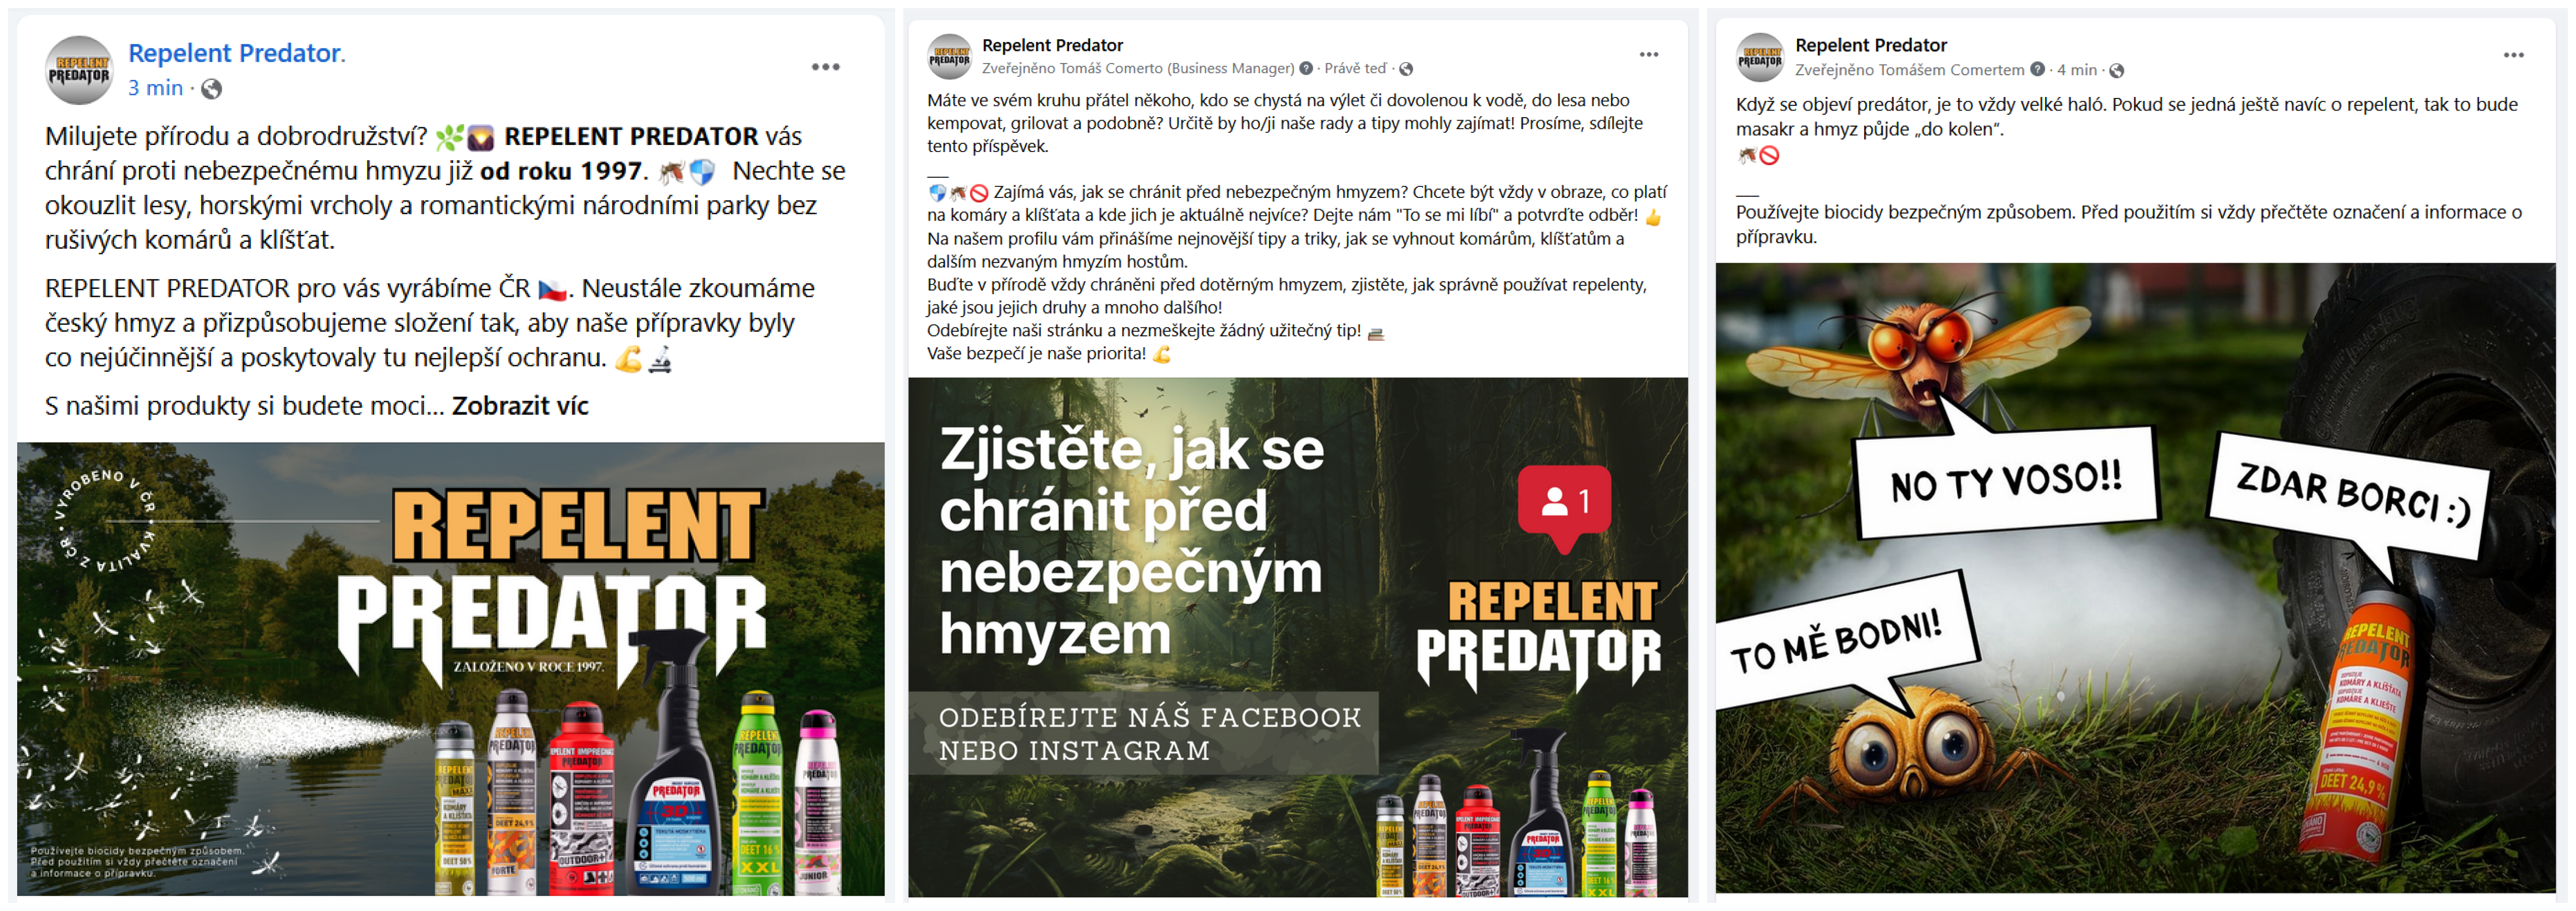2576x911 pixels.
Task: Open the three-dot menu on first post
Action: coord(825,67)
